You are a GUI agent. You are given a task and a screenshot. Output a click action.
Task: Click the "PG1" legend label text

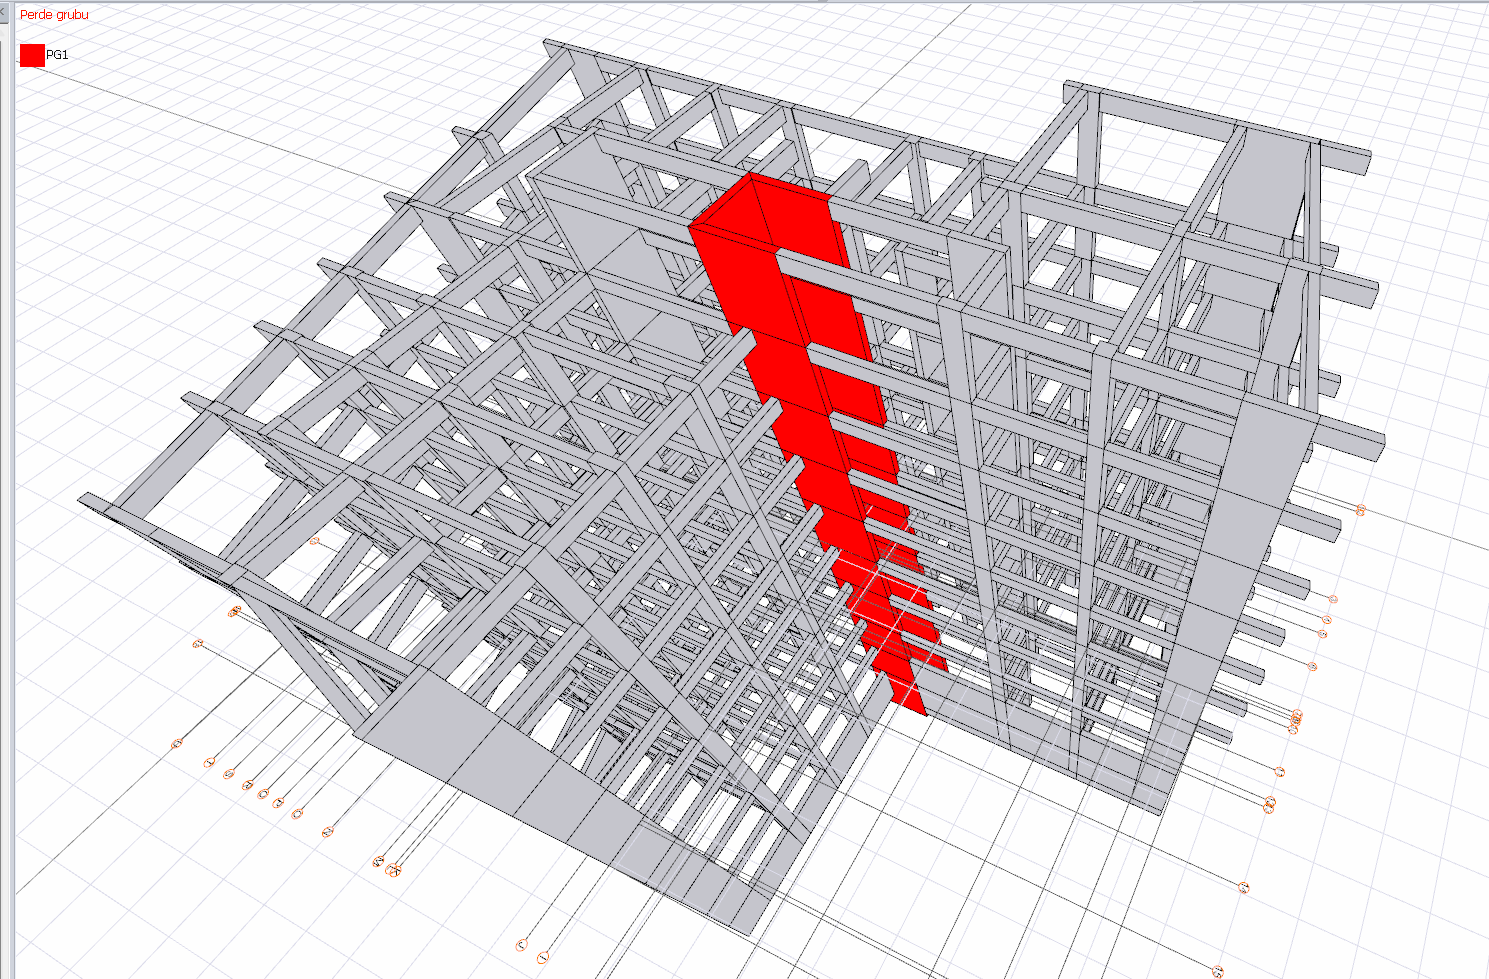tap(58, 55)
